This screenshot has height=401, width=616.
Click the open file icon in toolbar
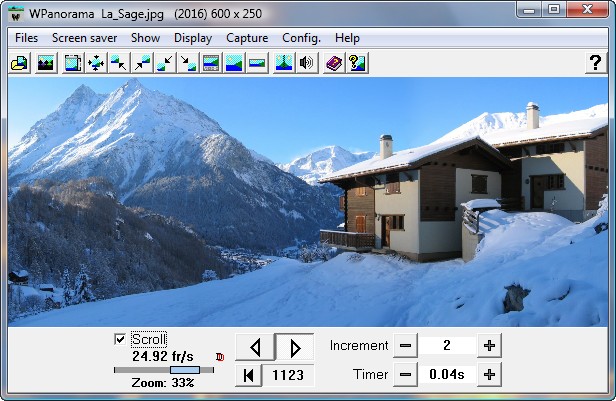[x=19, y=63]
